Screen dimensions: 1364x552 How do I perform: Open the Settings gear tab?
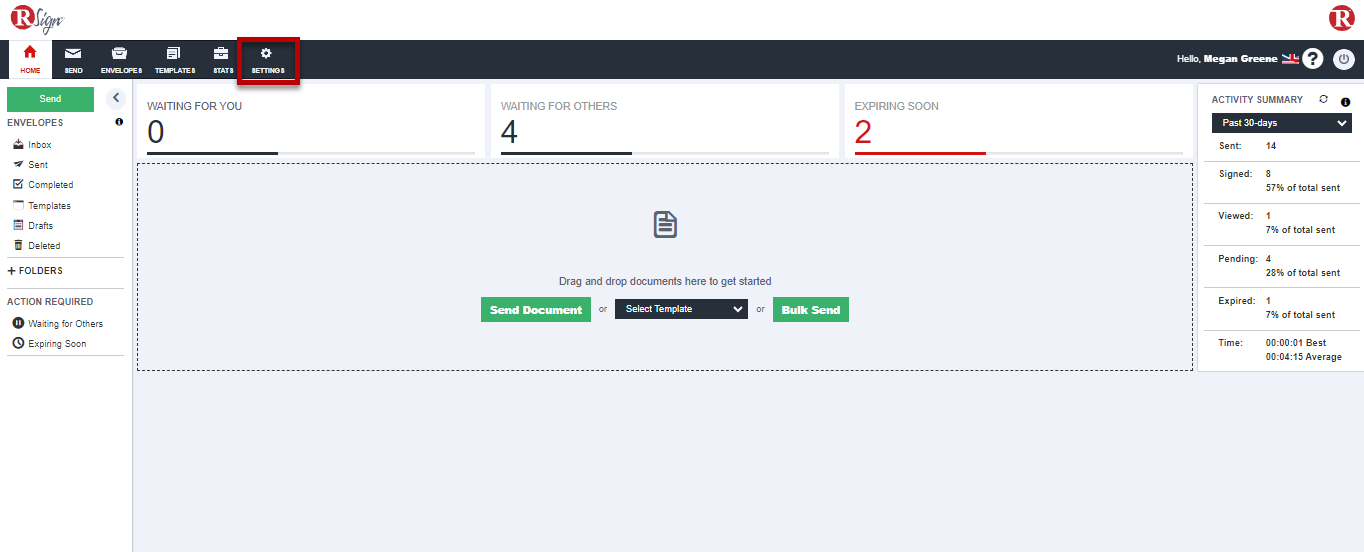click(x=267, y=59)
